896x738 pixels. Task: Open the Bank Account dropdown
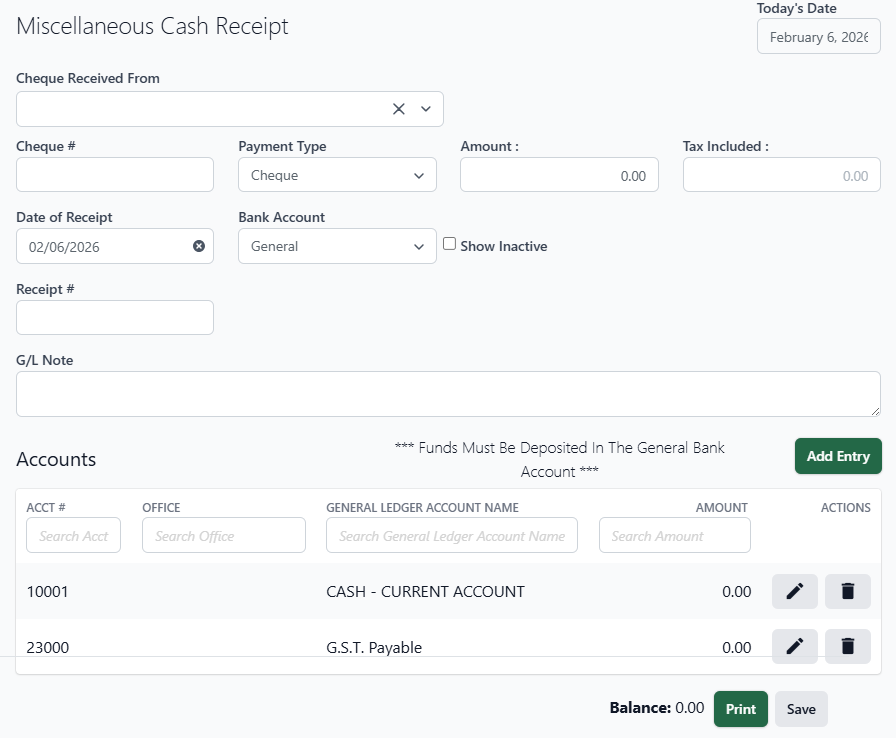337,246
